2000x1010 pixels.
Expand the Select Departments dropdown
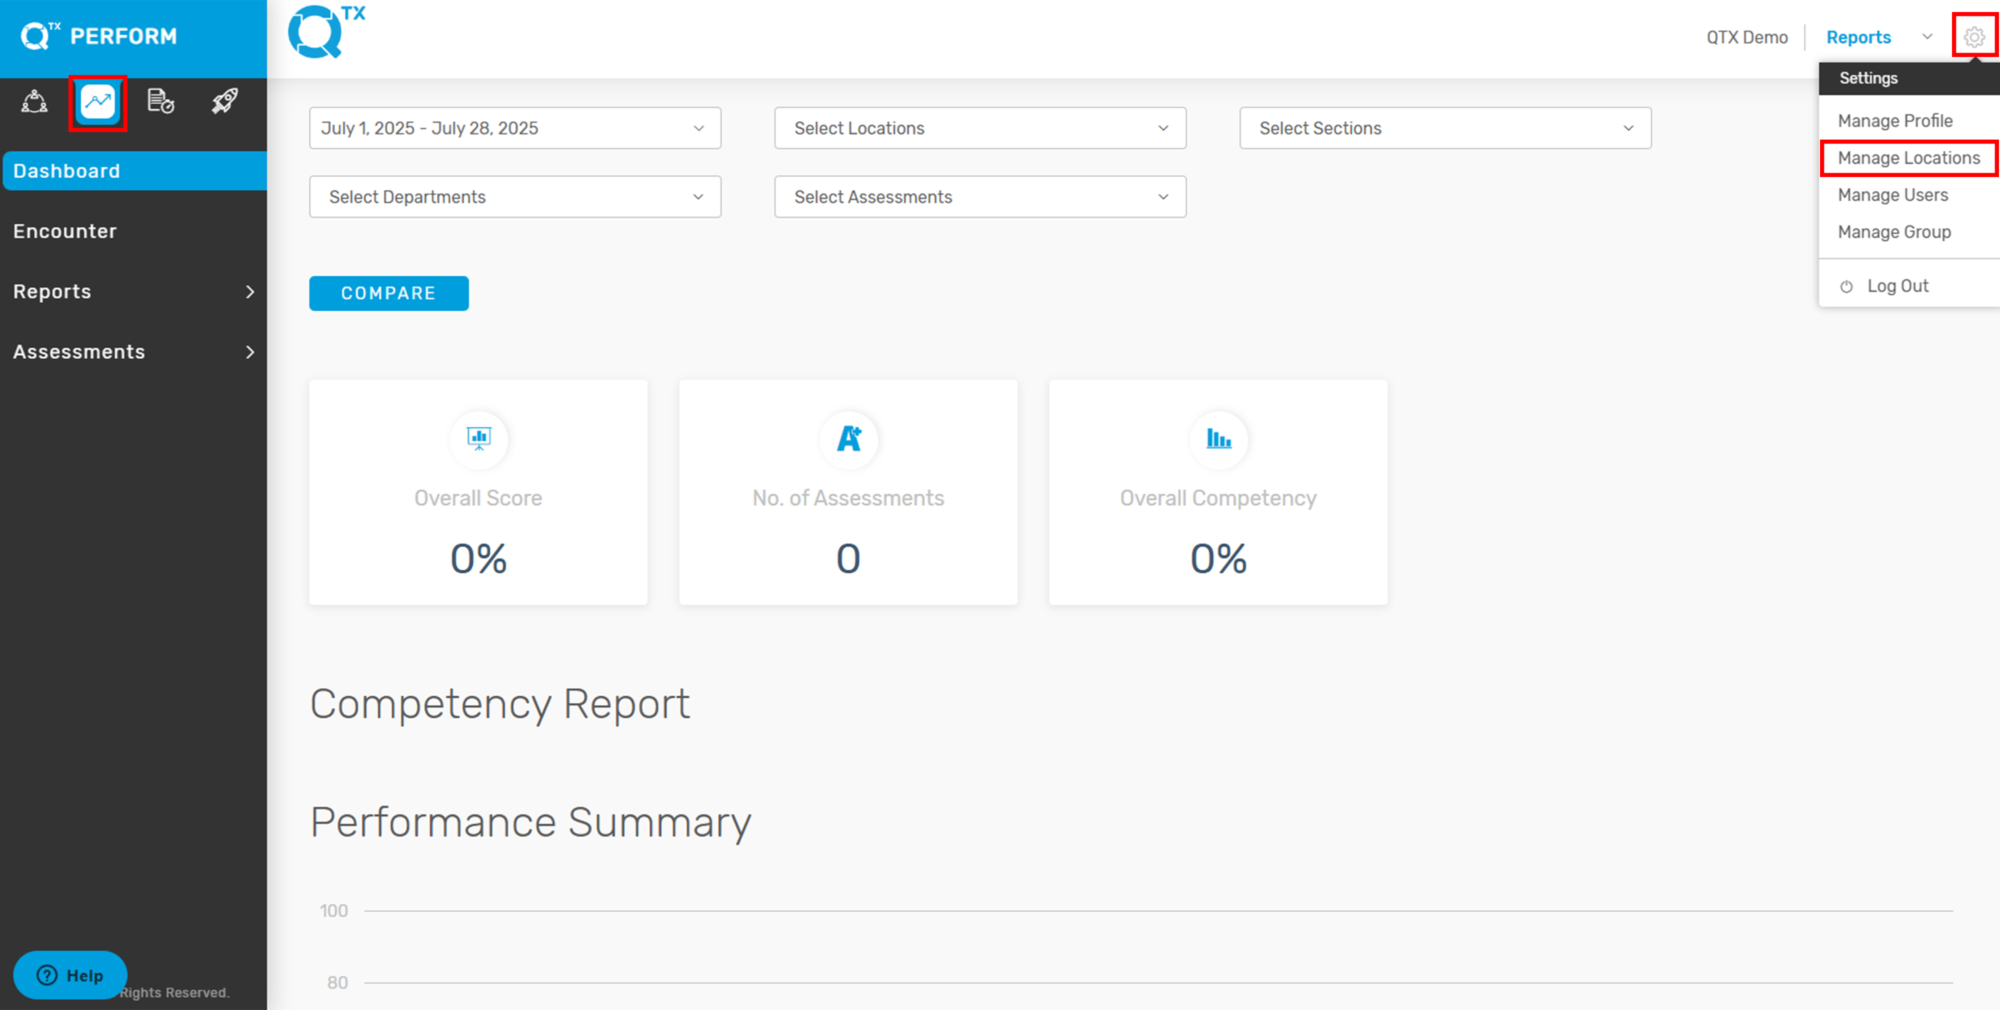(x=515, y=197)
